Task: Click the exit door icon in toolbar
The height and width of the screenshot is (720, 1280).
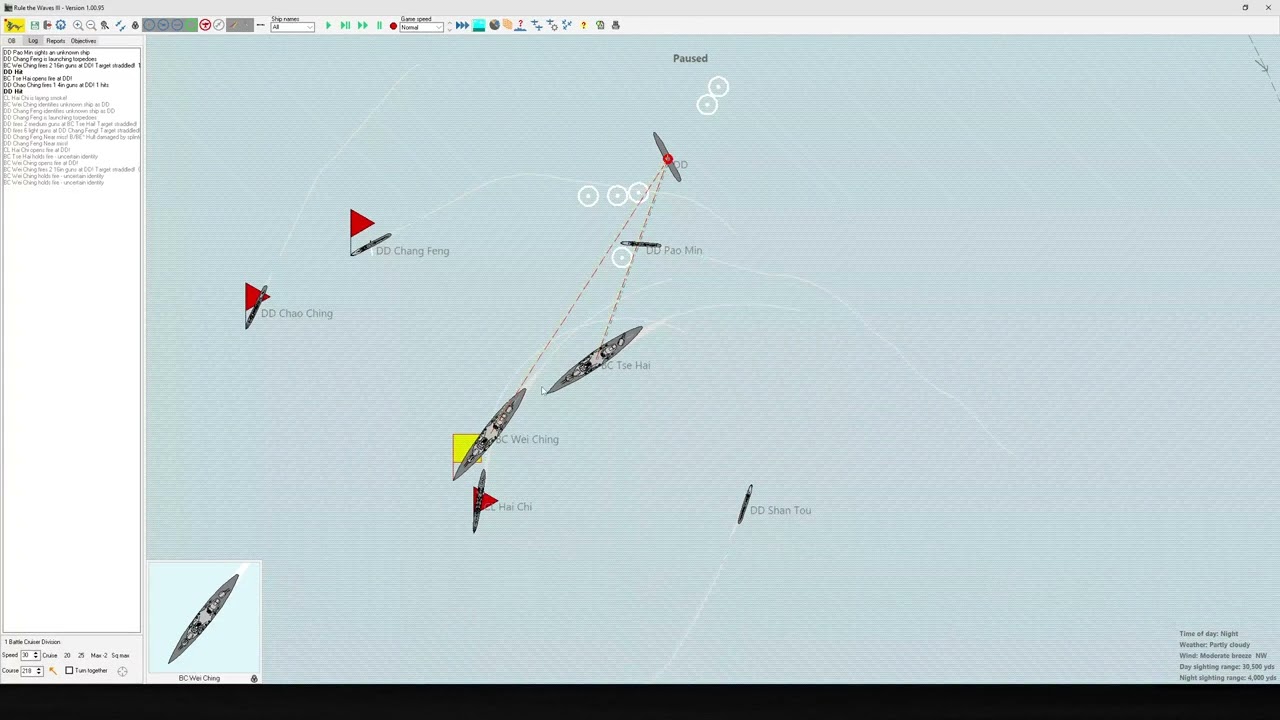Action: click(47, 25)
